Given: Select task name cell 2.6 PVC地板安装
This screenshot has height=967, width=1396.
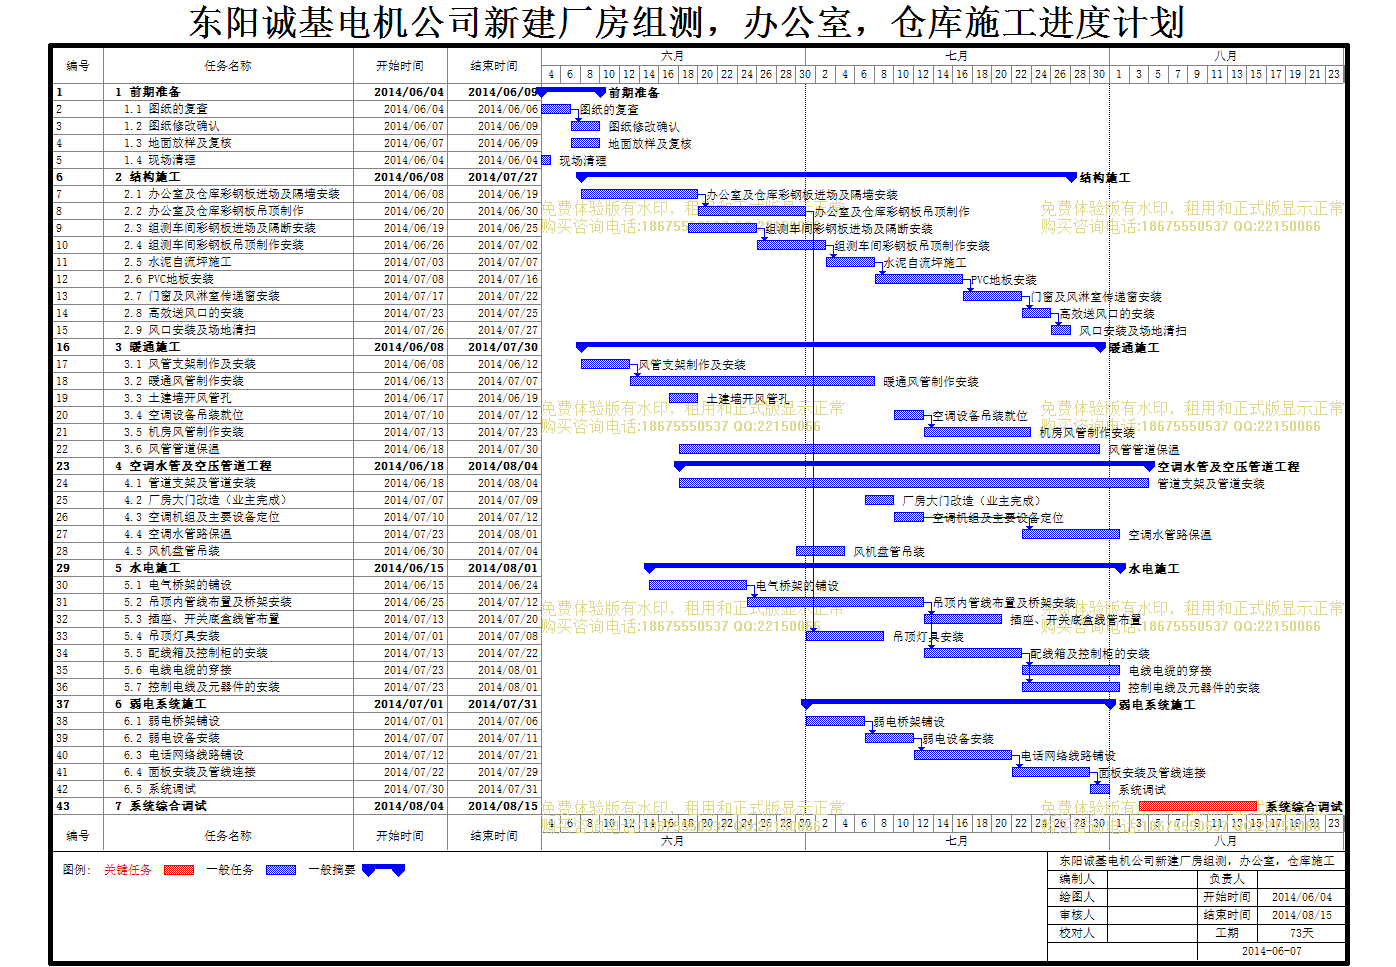Looking at the screenshot, I should [228, 279].
